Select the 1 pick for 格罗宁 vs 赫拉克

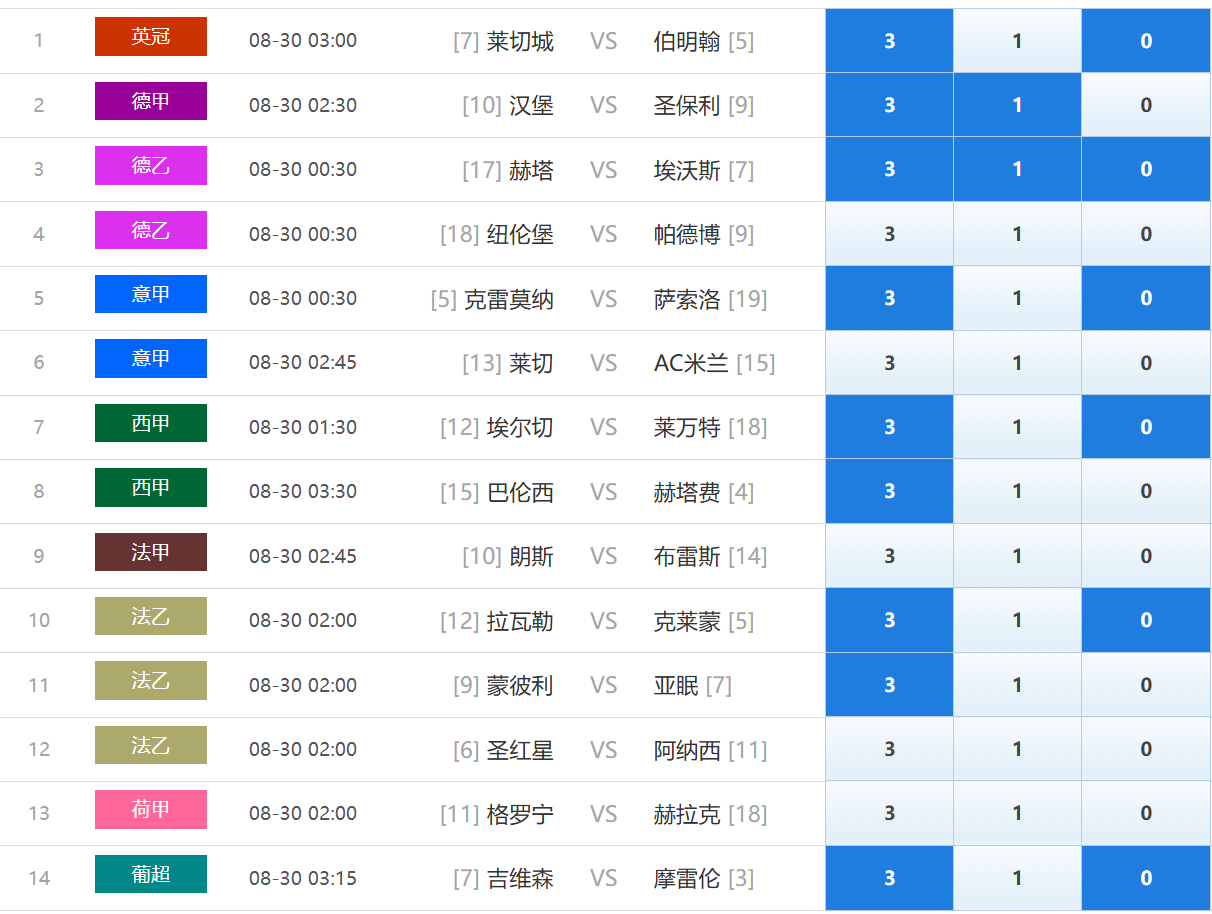[1017, 813]
